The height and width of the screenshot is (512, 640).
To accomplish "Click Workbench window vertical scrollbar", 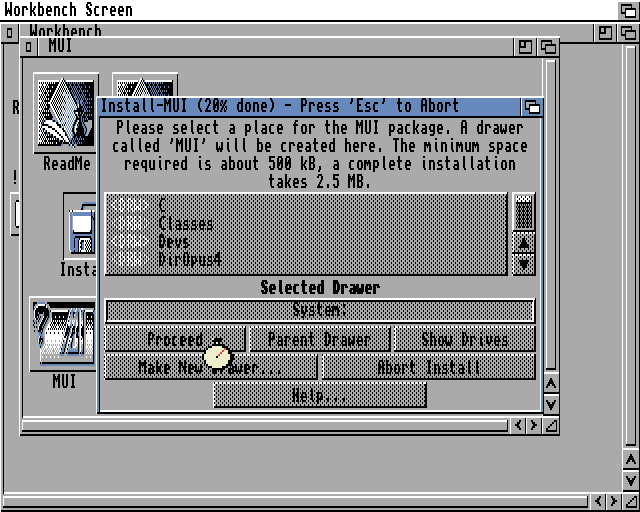I will [631, 245].
